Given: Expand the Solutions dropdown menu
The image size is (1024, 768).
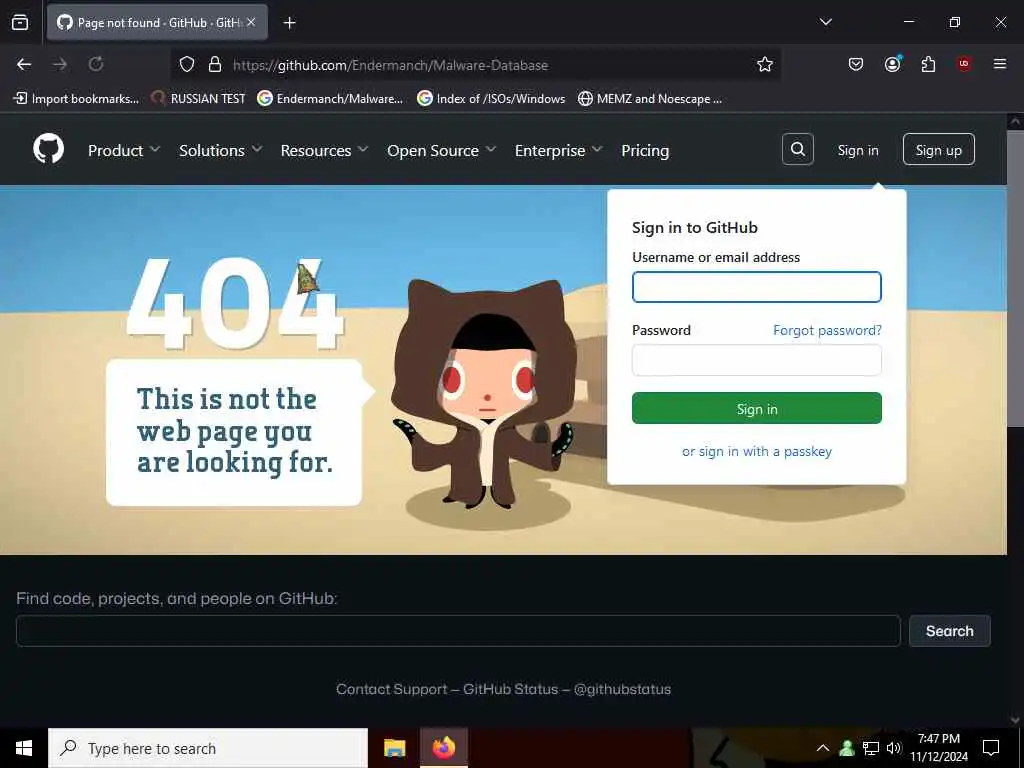Looking at the screenshot, I should [221, 150].
